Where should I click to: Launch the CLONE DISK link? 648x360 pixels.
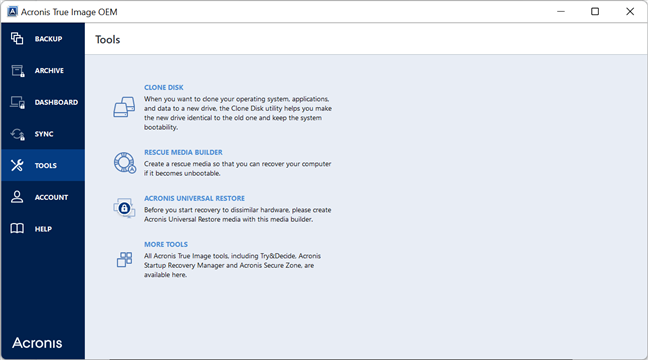pyautogui.click(x=164, y=88)
